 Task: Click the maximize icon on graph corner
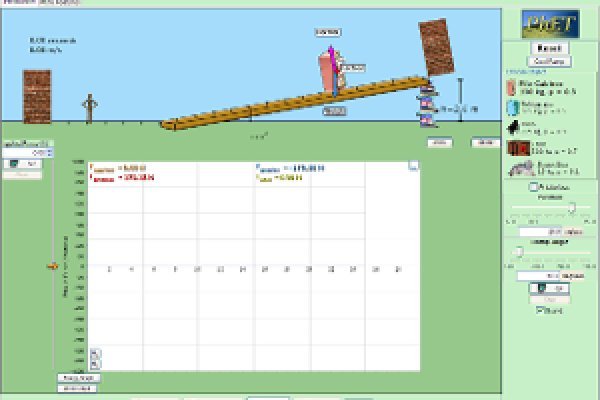(413, 167)
